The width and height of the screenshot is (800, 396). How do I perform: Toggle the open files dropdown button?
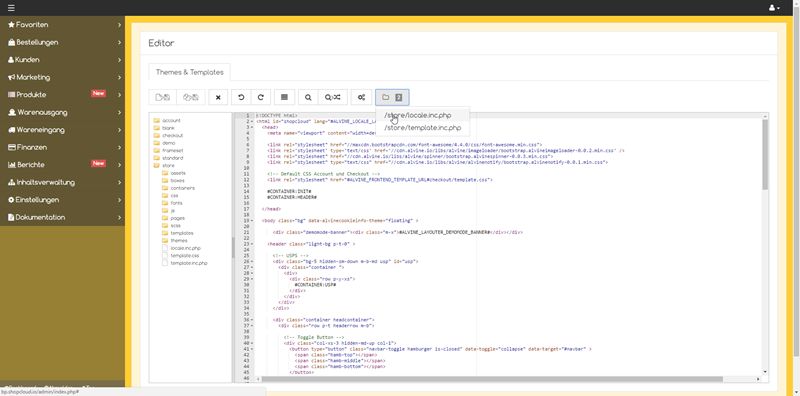click(x=392, y=97)
